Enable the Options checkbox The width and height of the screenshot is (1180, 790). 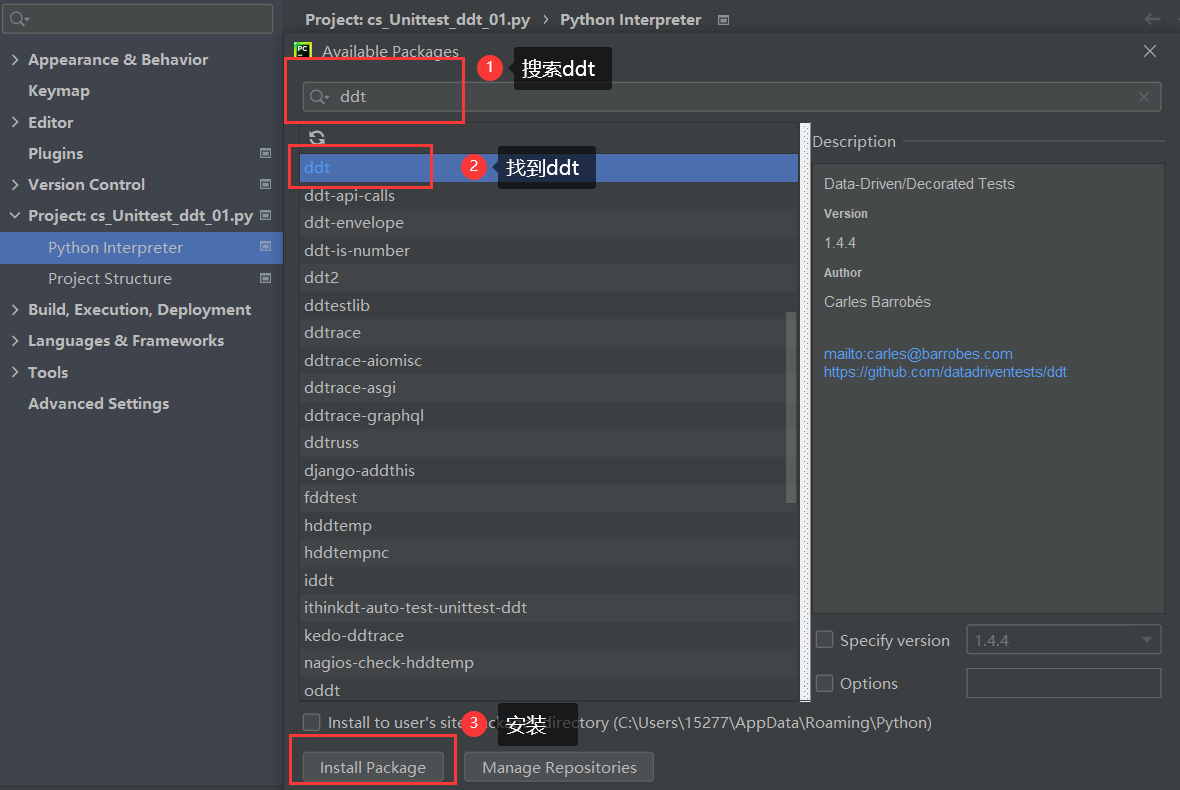point(825,683)
